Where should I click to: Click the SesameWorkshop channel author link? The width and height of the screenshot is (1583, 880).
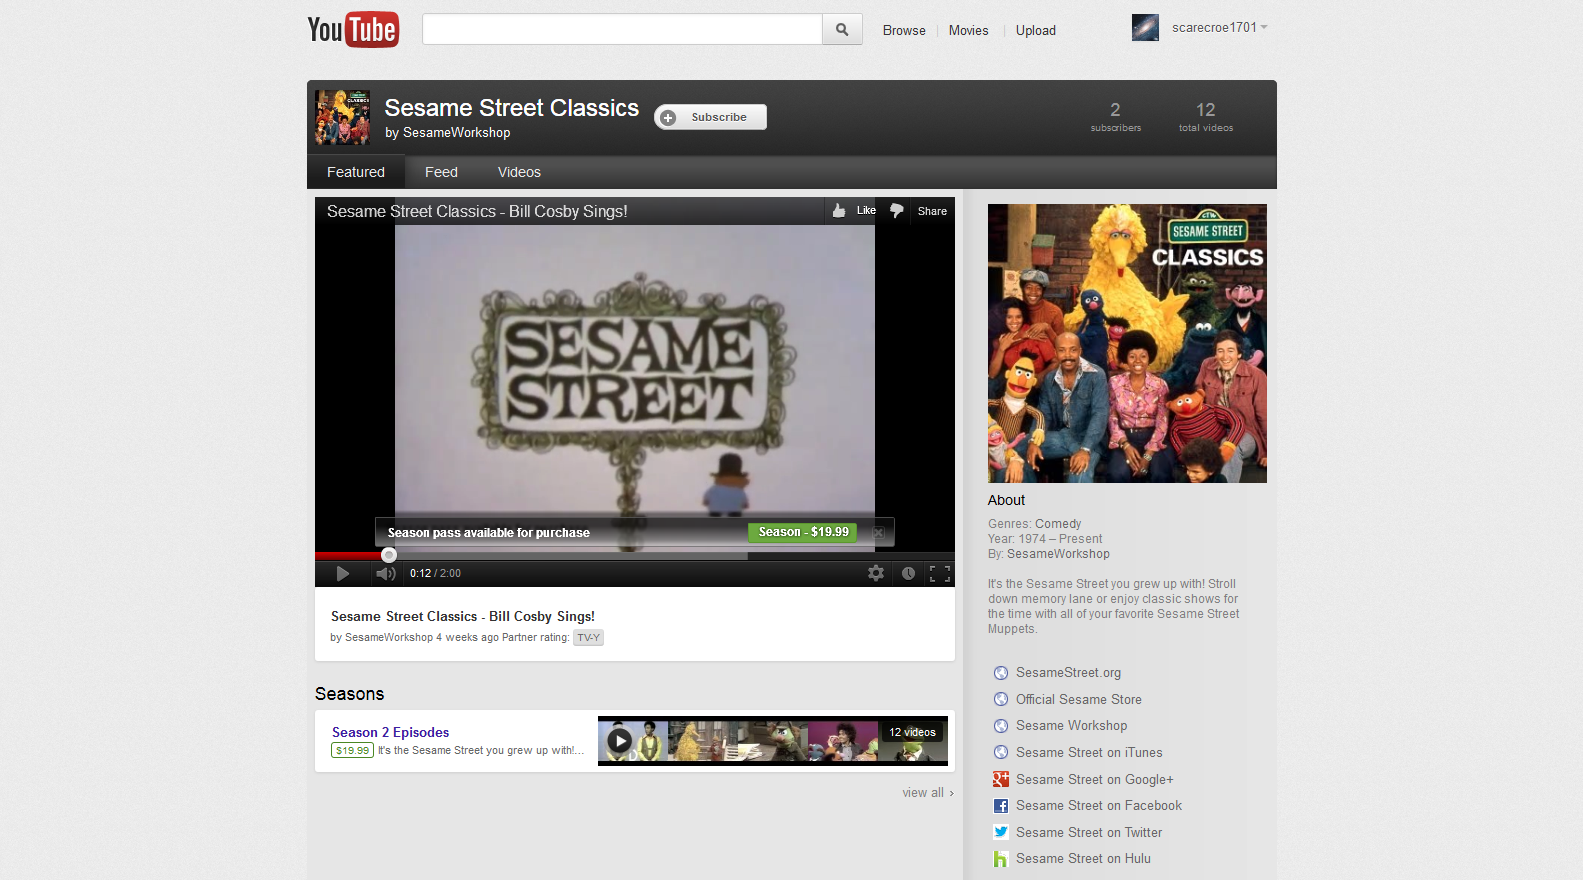coord(389,638)
